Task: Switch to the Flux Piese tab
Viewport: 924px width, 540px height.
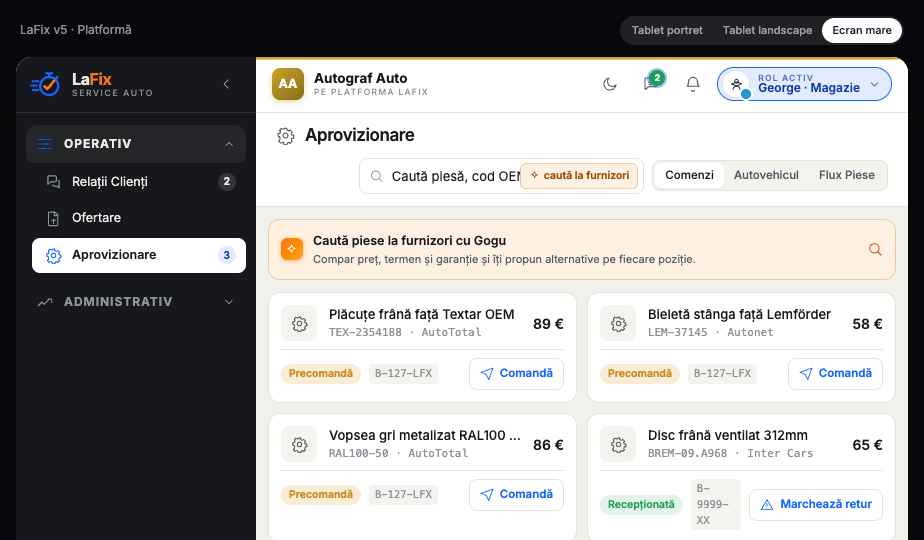Action: point(846,175)
